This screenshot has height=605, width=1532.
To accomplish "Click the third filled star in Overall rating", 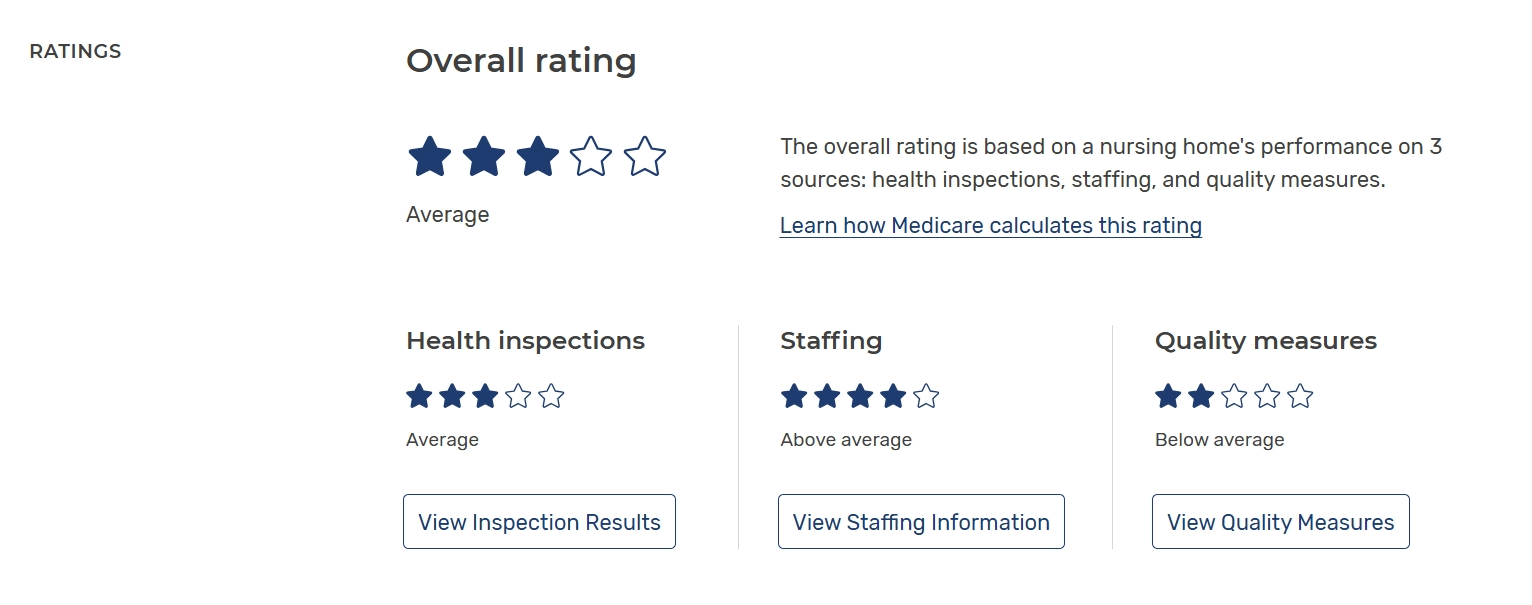I will coord(537,158).
